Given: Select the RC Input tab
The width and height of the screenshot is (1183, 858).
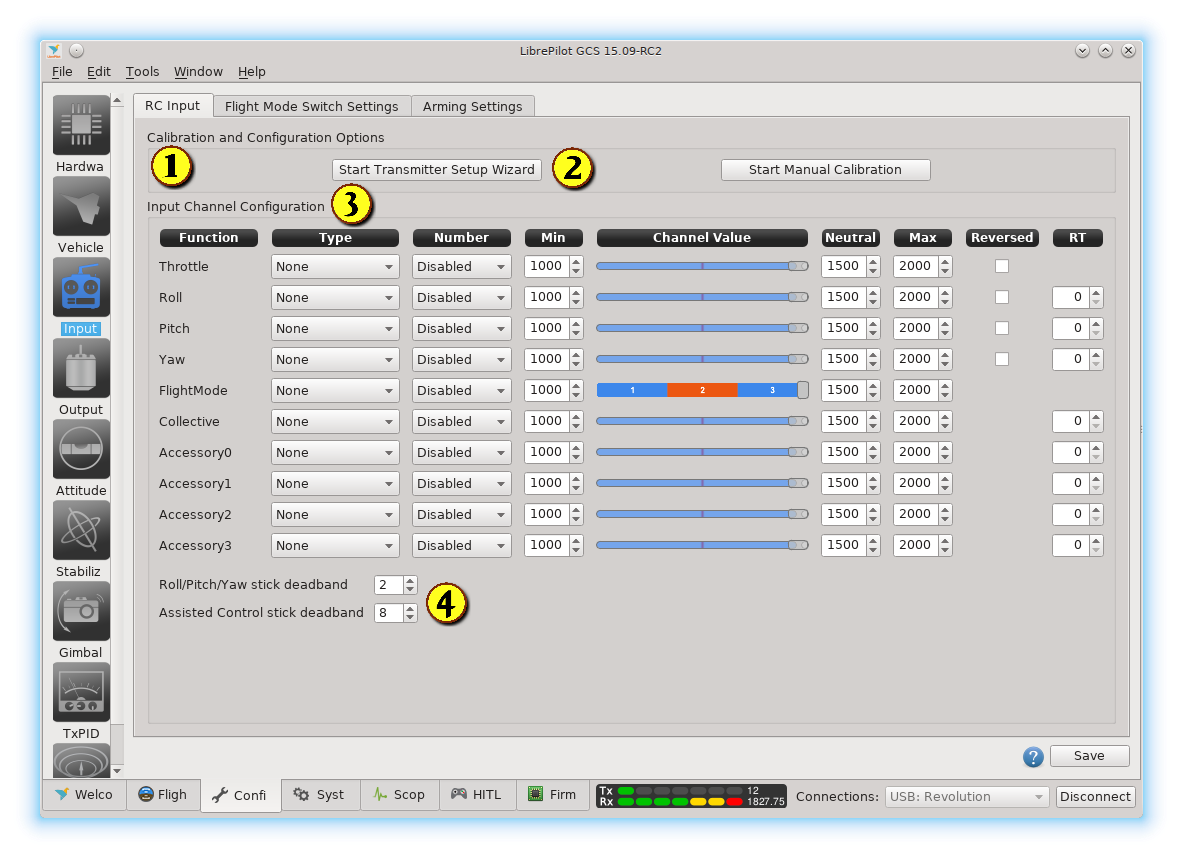Looking at the screenshot, I should coord(173,106).
